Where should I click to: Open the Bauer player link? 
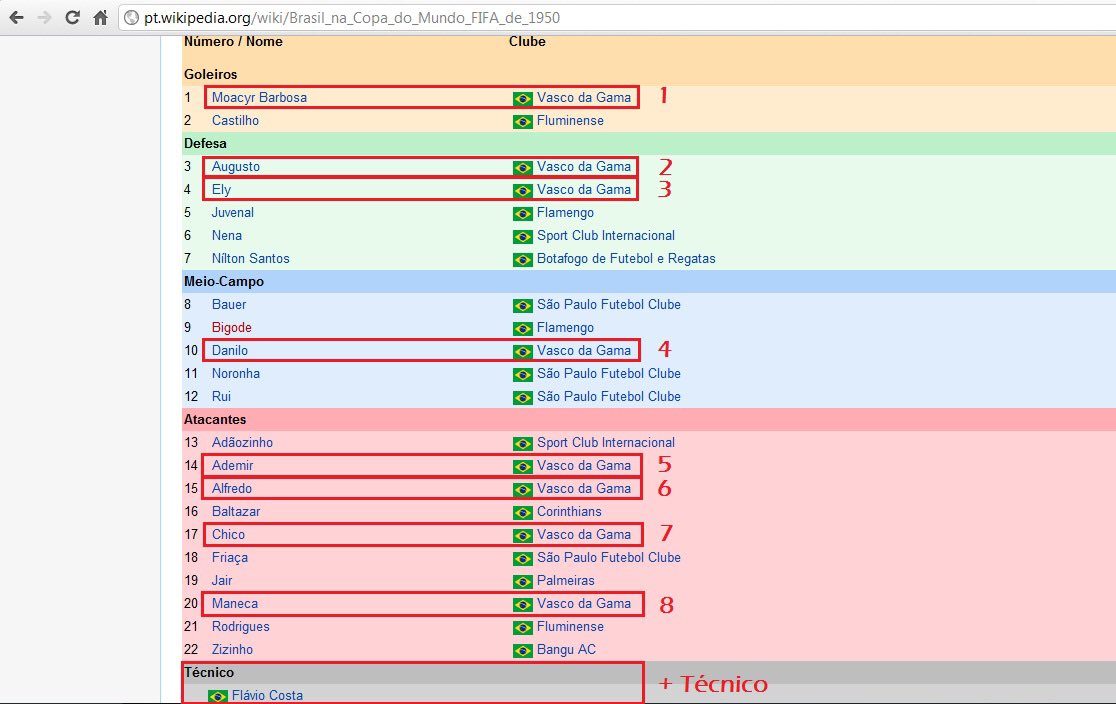point(228,305)
